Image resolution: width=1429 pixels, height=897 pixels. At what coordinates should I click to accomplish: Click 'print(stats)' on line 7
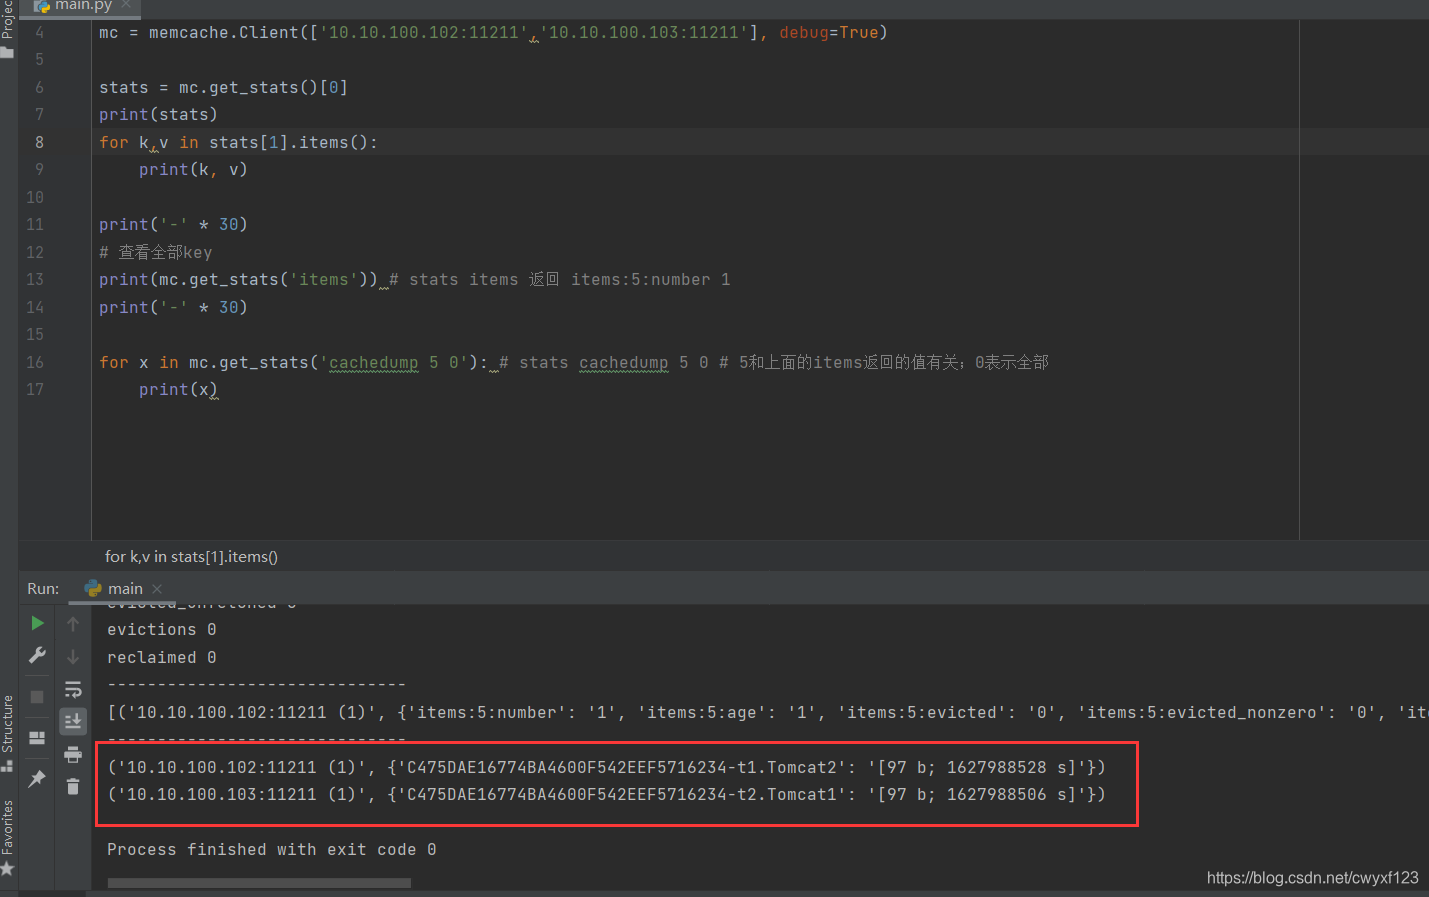coord(158,114)
